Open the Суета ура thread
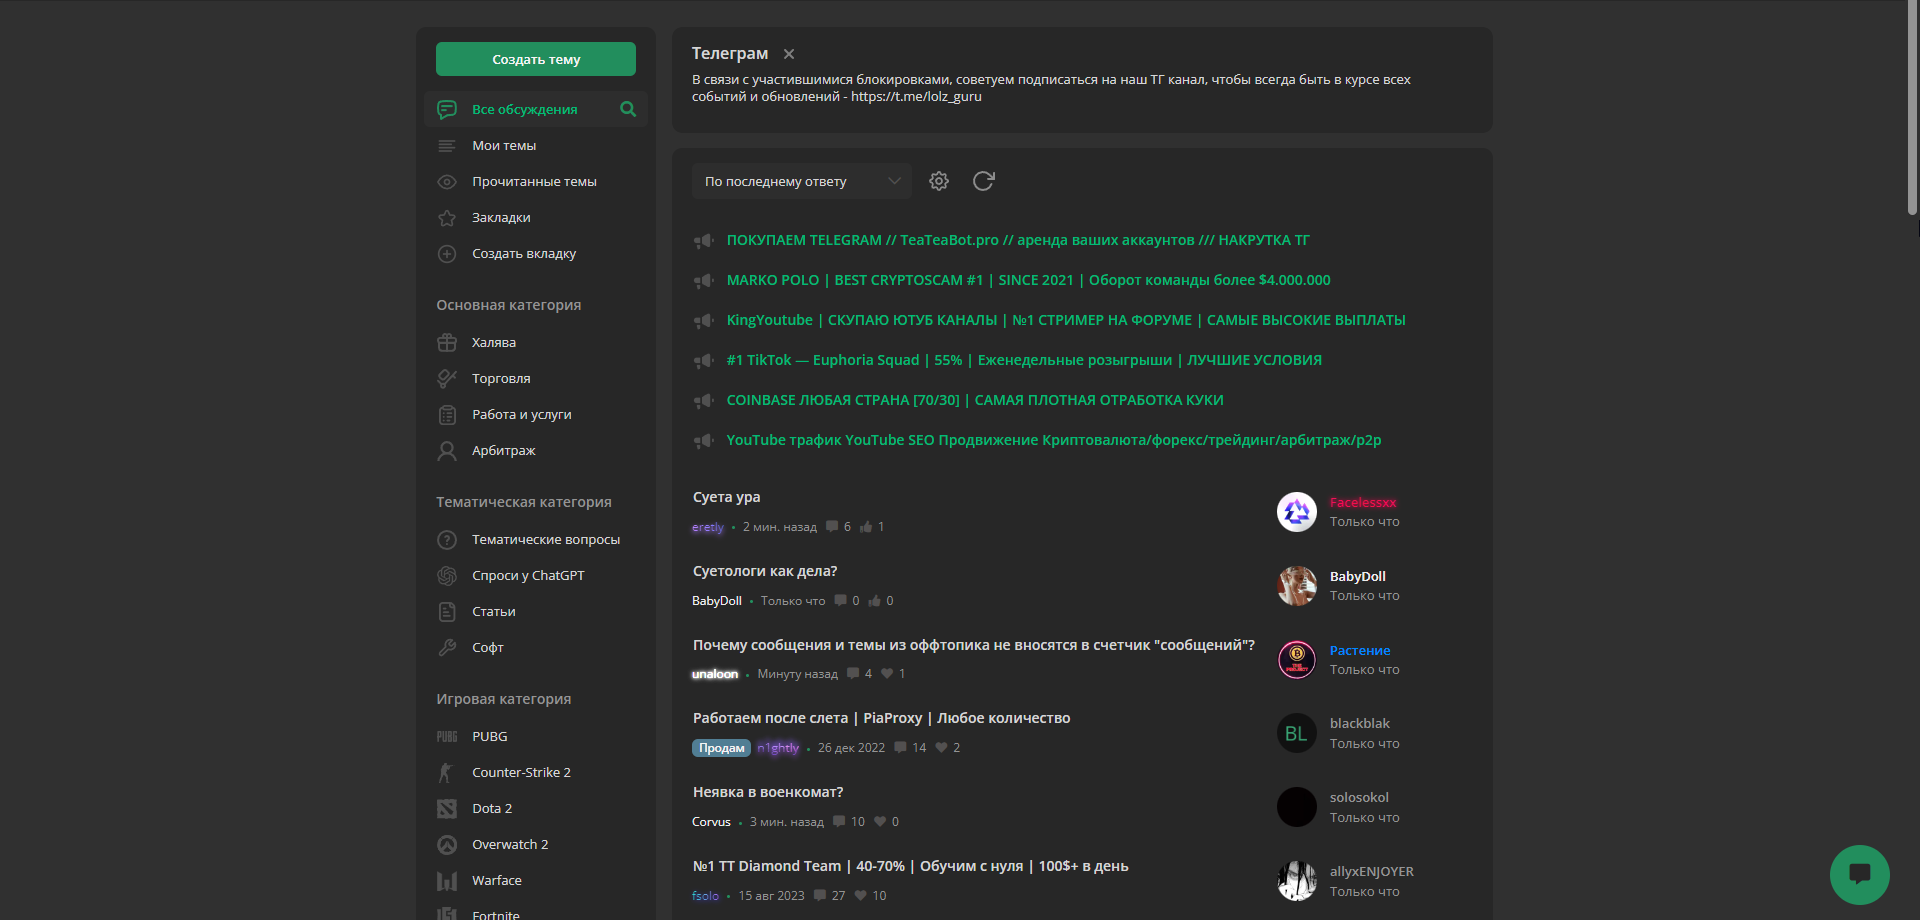Viewport: 1920px width, 920px height. coord(727,497)
